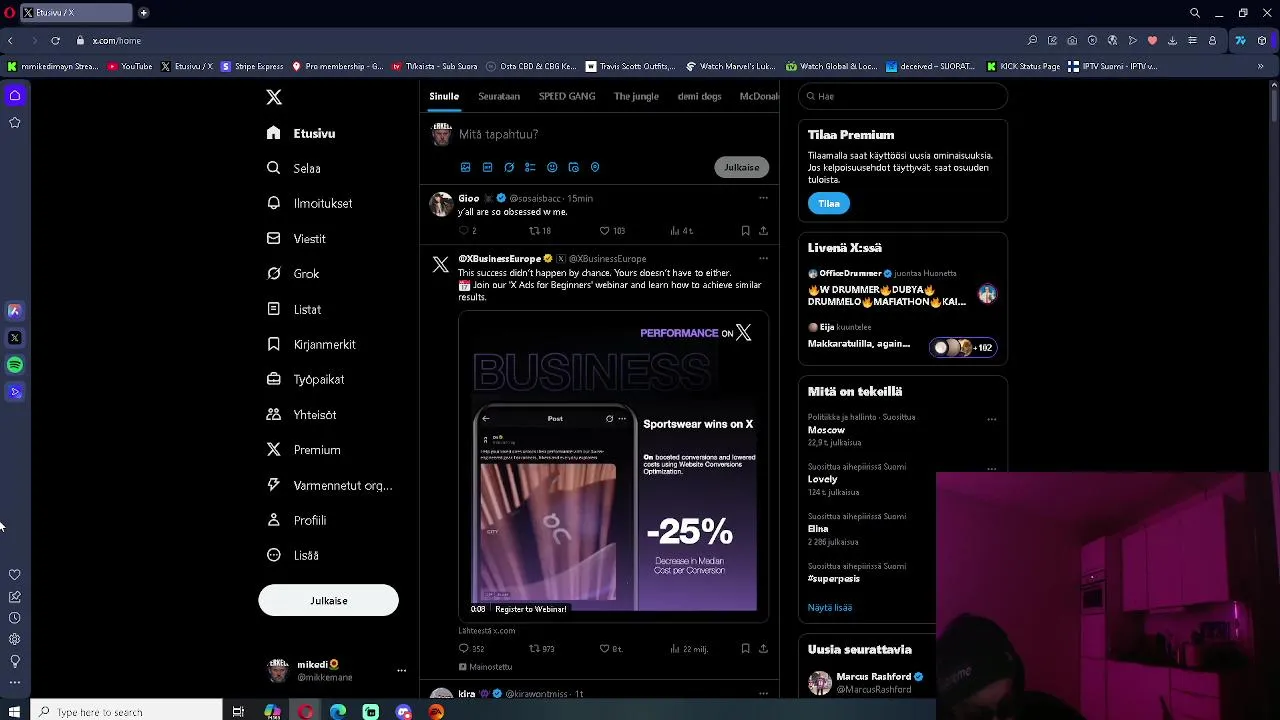The width and height of the screenshot is (1280, 720).
Task: Join the Eija Makkaratulilla space
Action: tap(902, 337)
